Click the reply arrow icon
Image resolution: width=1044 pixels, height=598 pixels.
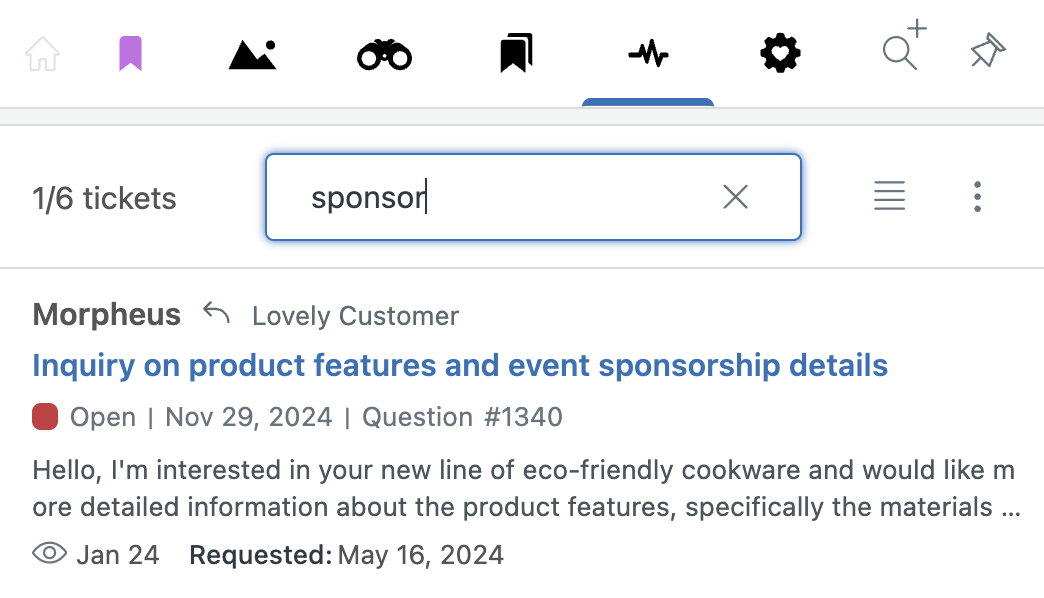pyautogui.click(x=216, y=312)
